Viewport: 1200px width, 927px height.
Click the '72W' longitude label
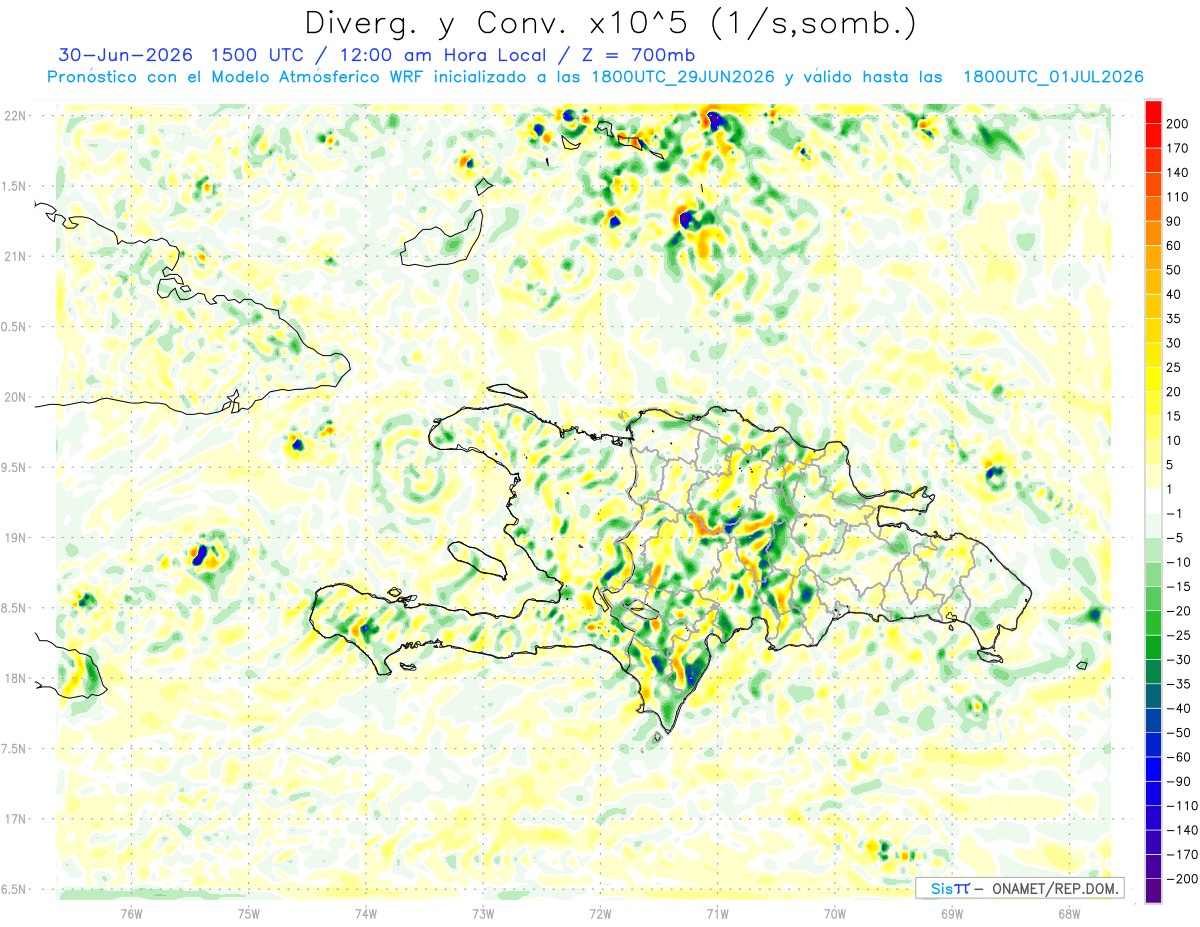point(600,913)
